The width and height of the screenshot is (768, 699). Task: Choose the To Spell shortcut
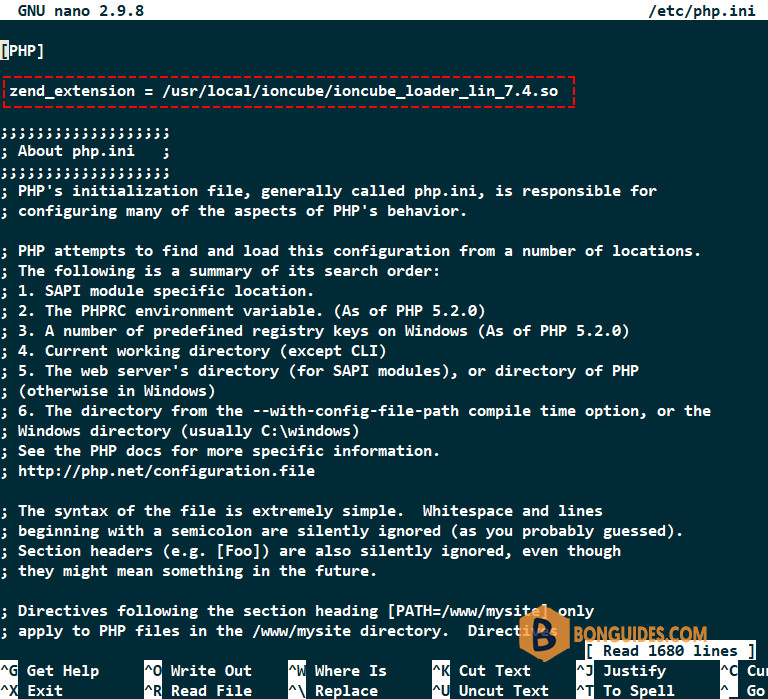(625, 690)
